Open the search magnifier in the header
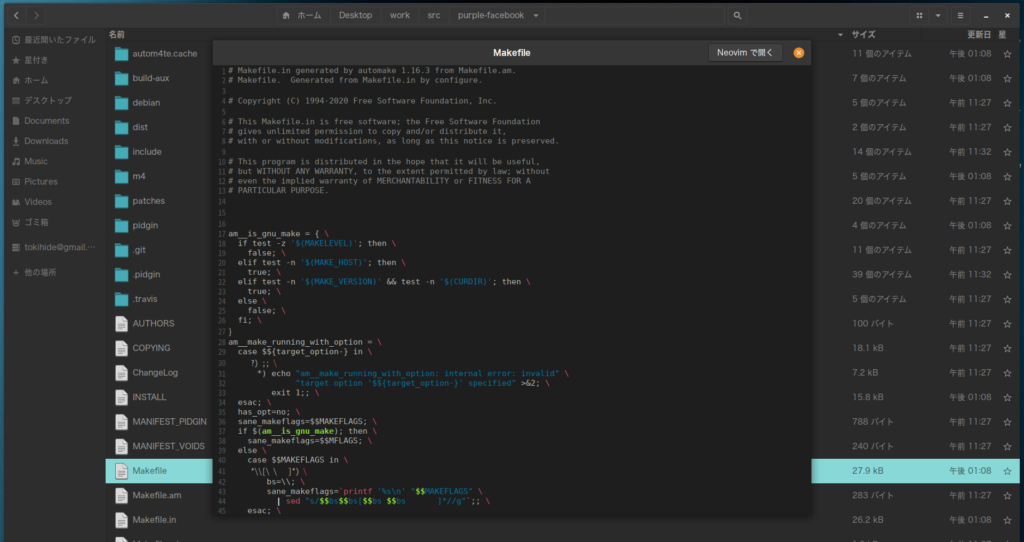Screen dimensions: 1024x542 737,15
